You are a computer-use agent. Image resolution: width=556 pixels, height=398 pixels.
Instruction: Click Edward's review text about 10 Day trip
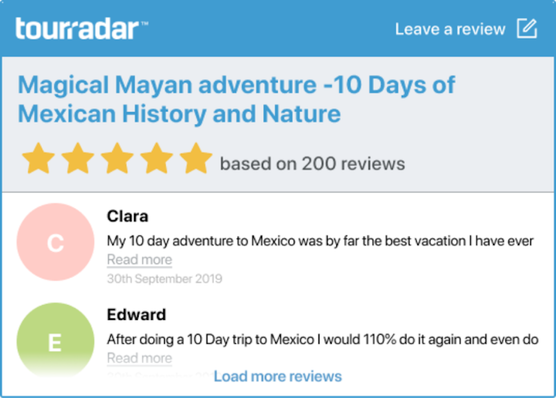(323, 339)
